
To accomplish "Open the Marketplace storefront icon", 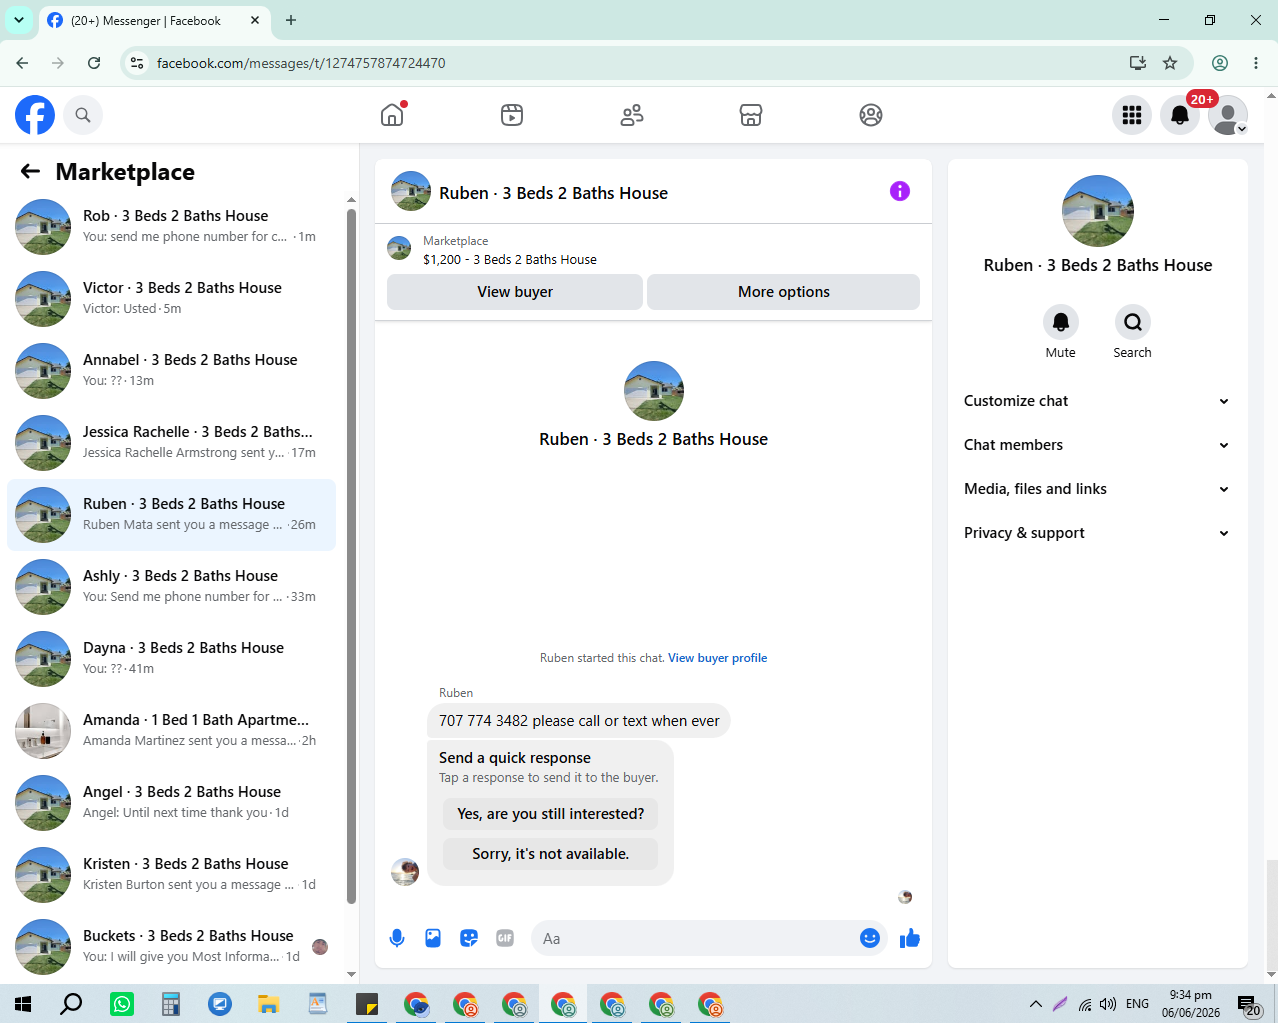I will 751,115.
